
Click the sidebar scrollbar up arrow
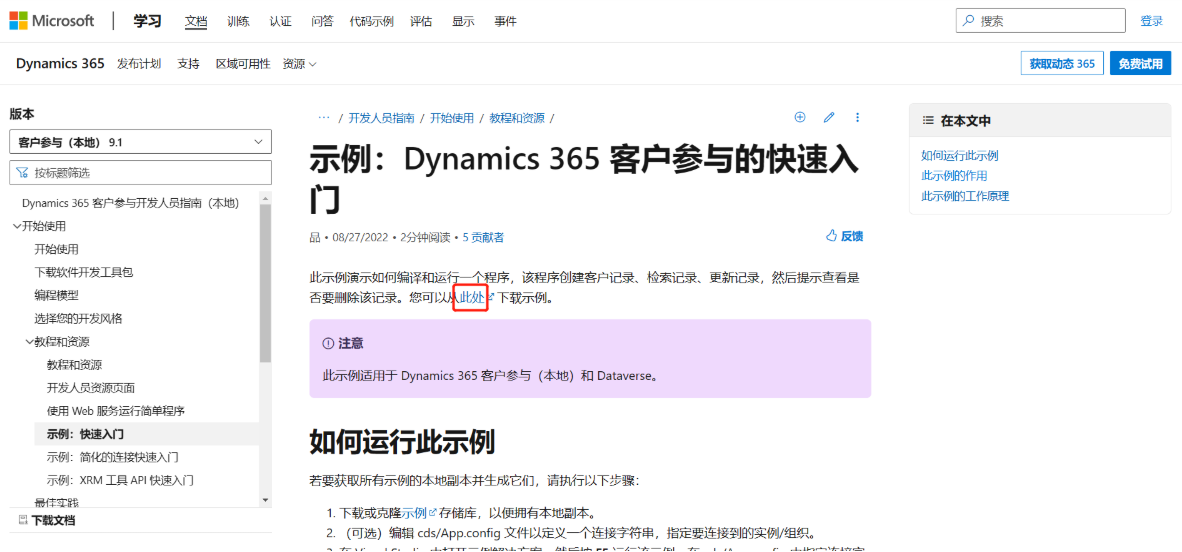pos(265,198)
